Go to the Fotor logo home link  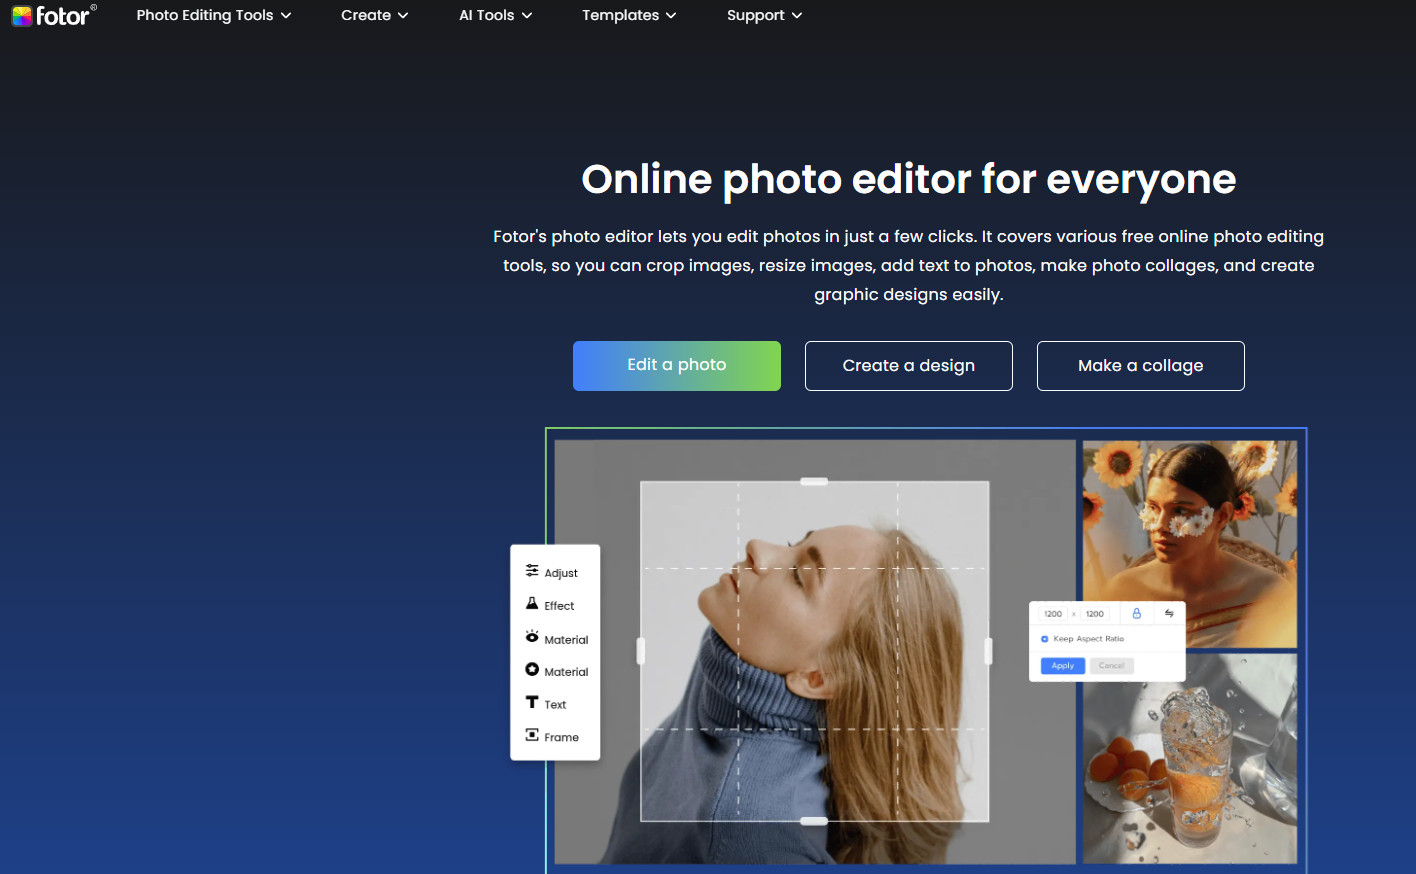tap(54, 15)
